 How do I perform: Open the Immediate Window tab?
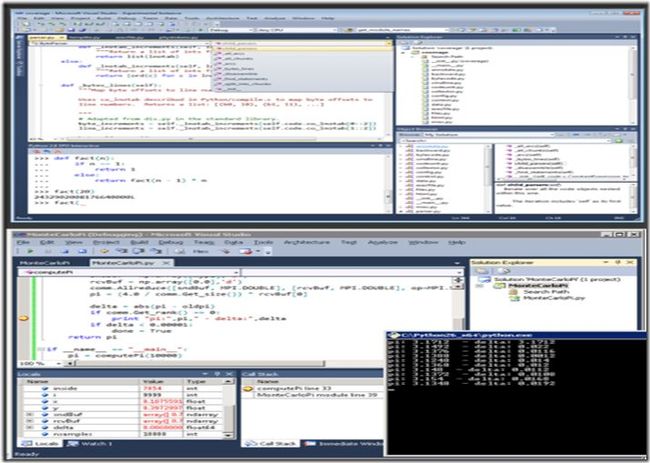click(345, 444)
